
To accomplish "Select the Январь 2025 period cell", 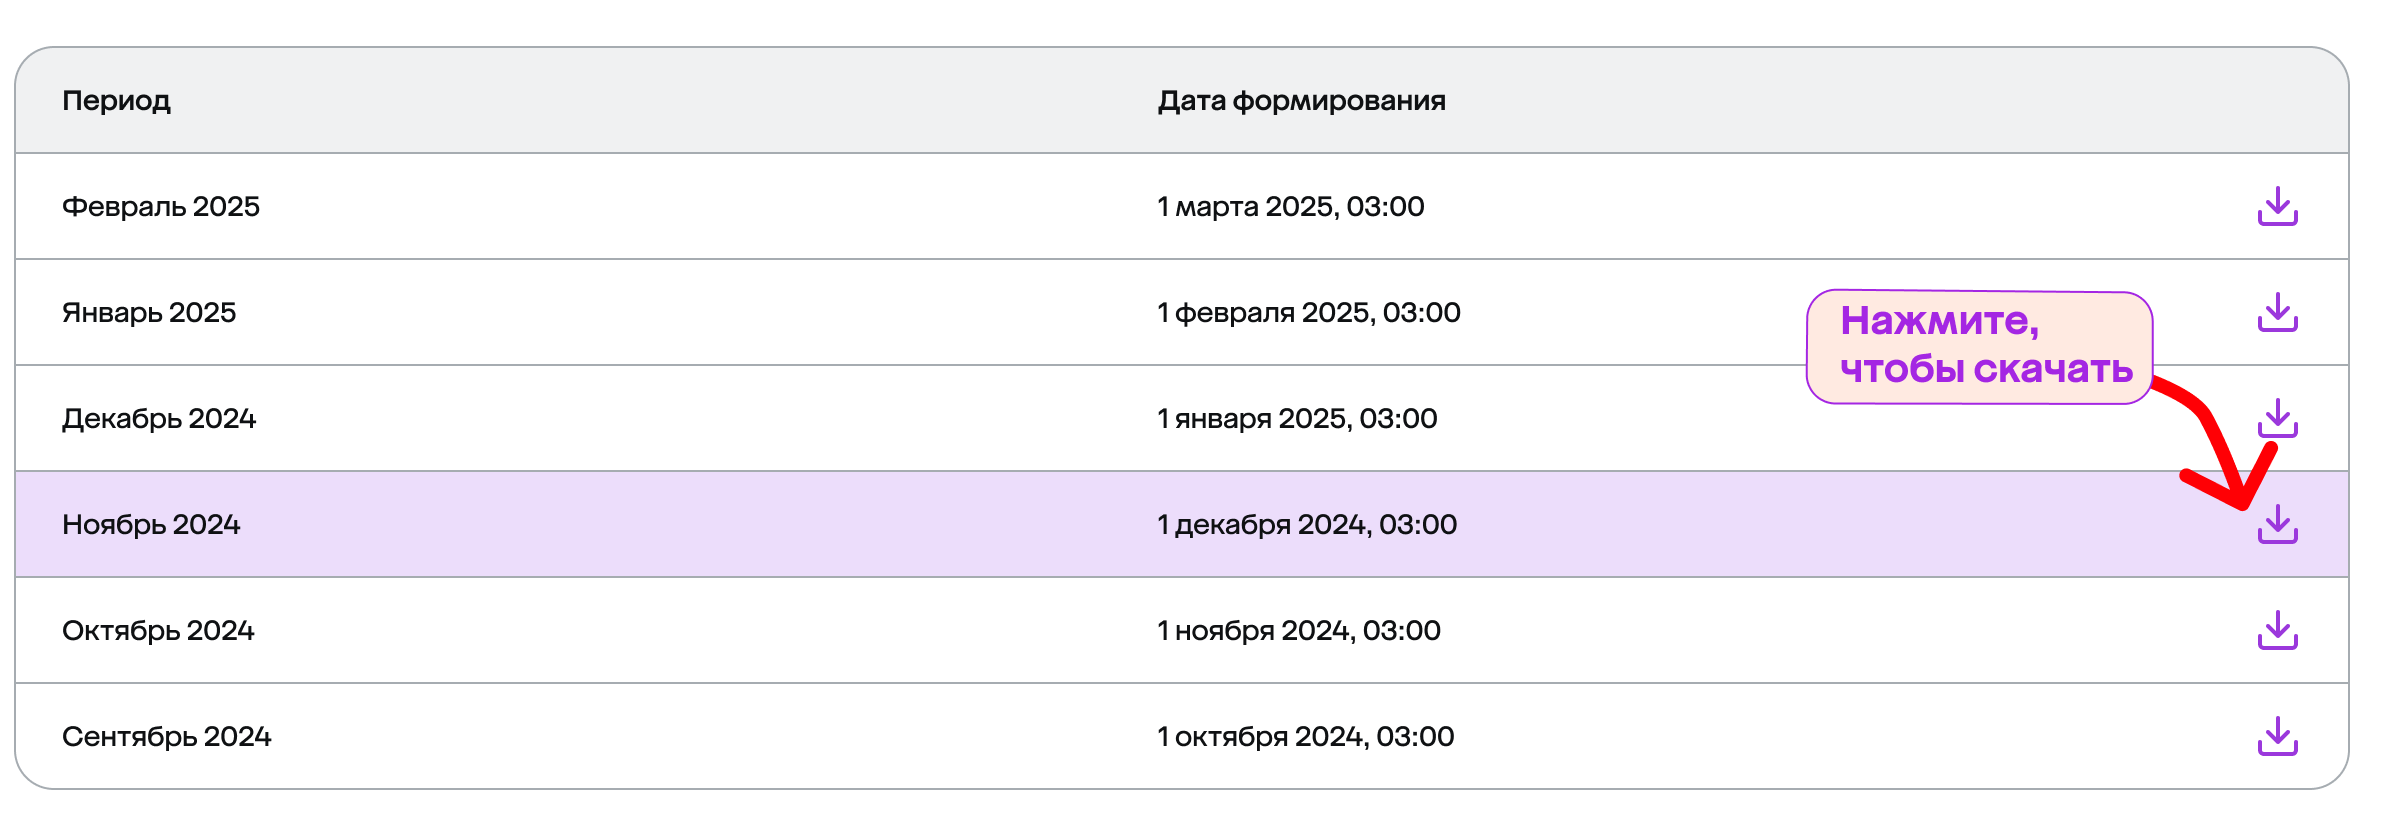I will (149, 313).
